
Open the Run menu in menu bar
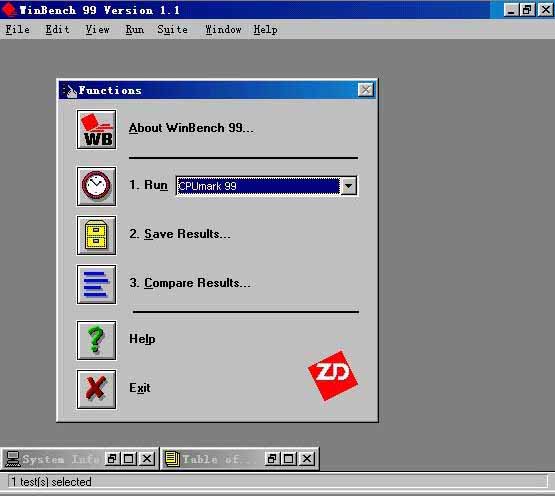[135, 29]
